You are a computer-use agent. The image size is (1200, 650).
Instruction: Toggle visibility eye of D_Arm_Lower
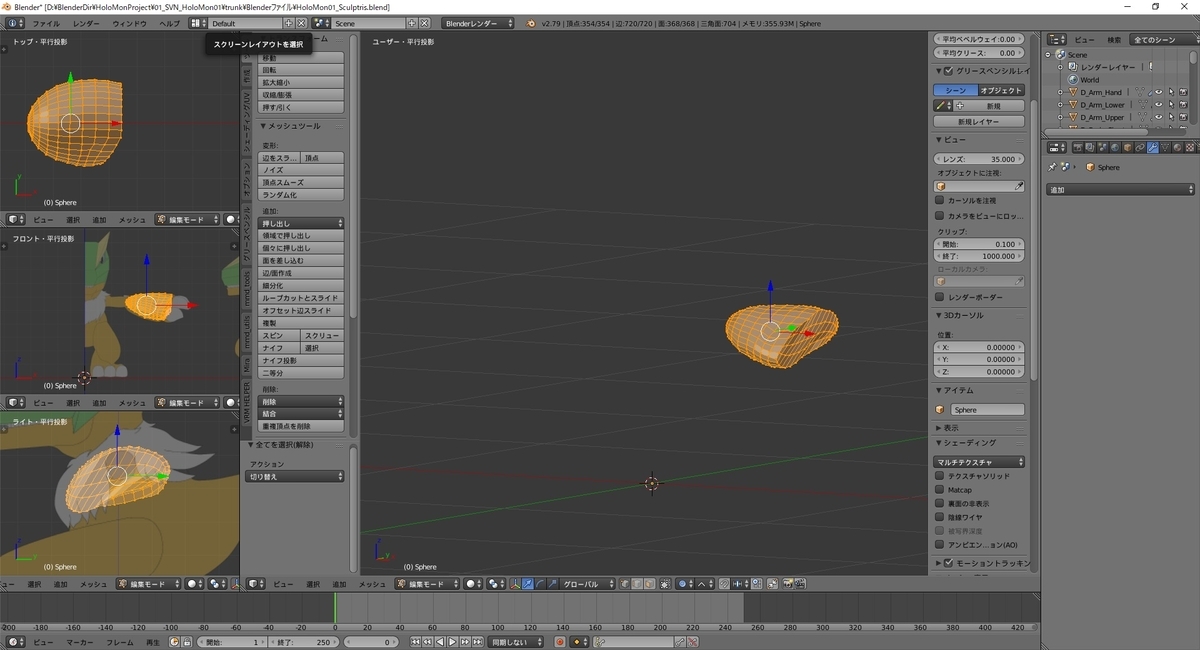tap(1158, 104)
